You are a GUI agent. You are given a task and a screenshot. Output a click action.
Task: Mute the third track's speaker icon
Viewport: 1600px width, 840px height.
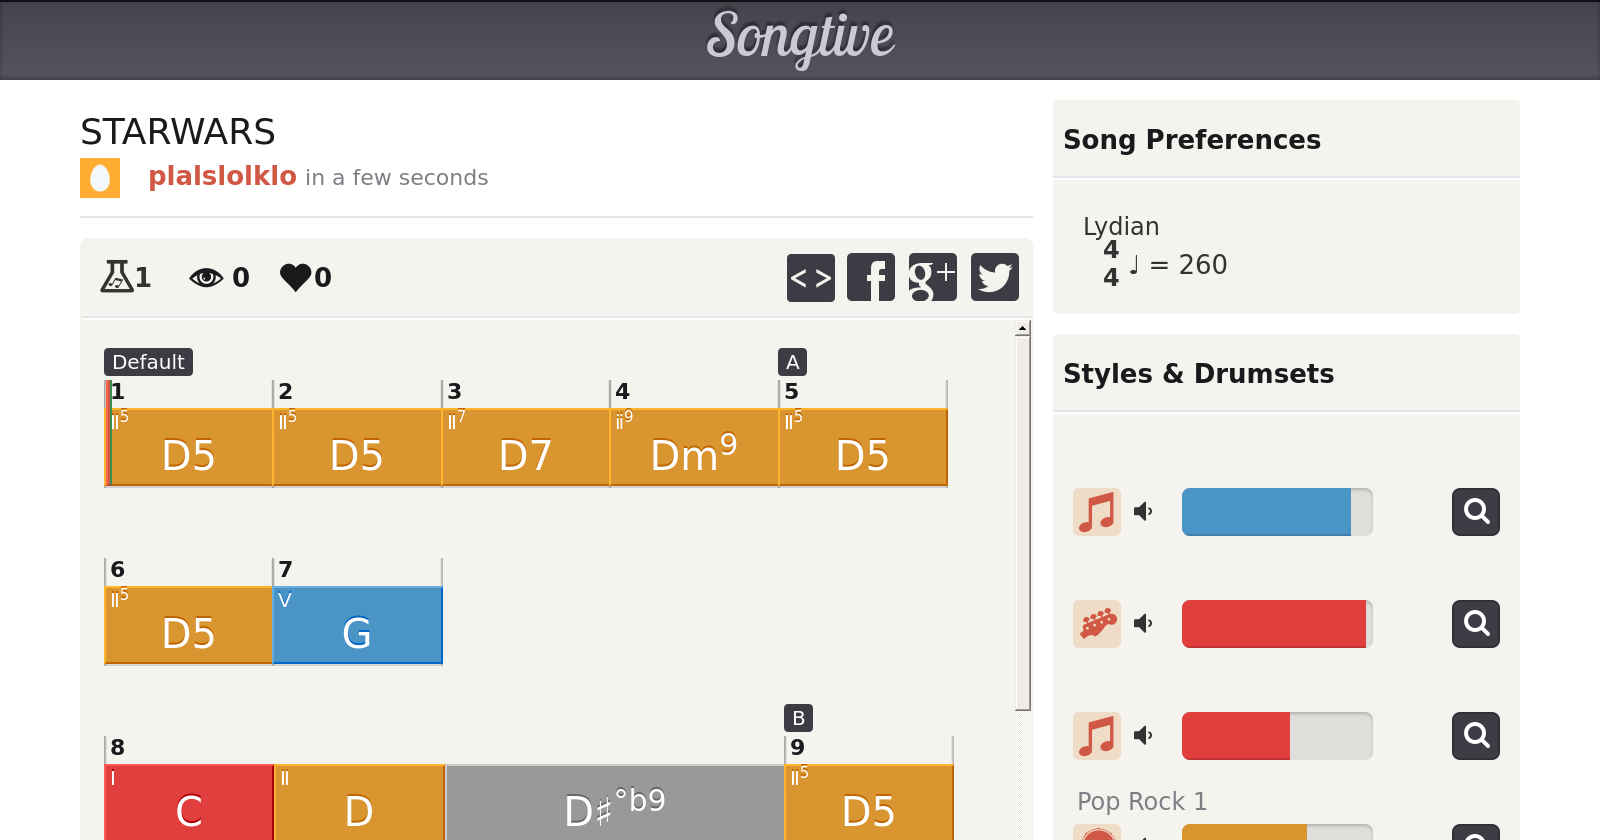pyautogui.click(x=1143, y=736)
